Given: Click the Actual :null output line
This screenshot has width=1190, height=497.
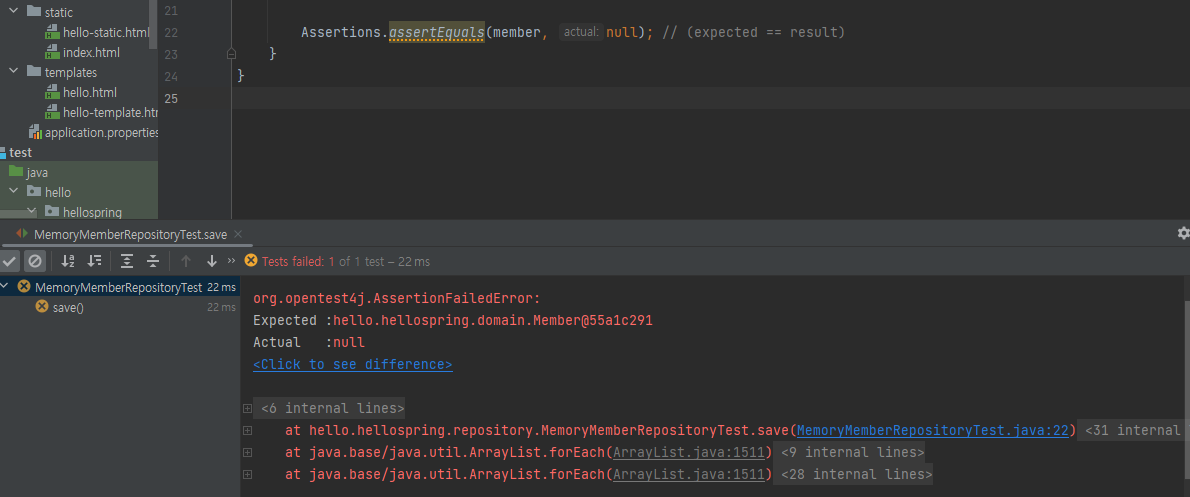Looking at the screenshot, I should click(309, 343).
